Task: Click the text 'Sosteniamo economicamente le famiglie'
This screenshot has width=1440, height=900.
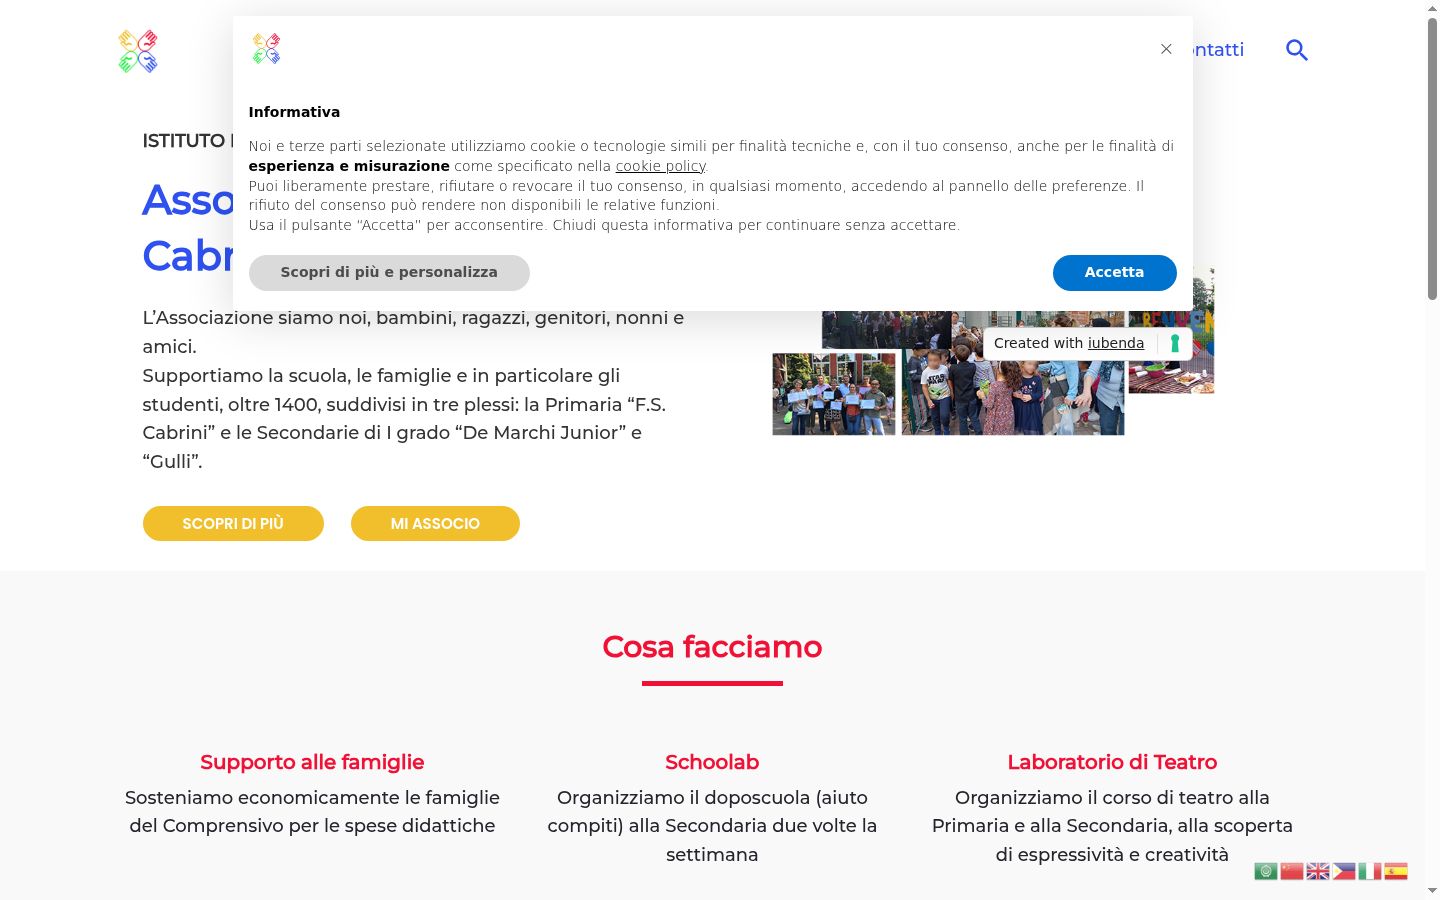Action: click(312, 797)
